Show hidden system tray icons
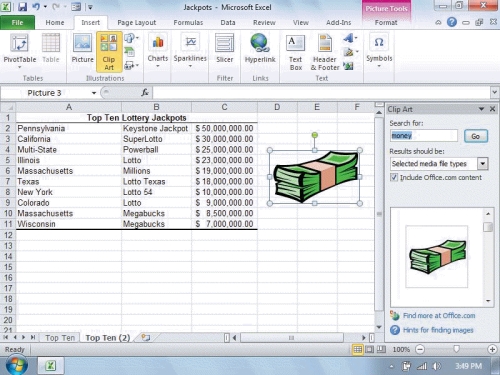The width and height of the screenshot is (500, 375). (x=391, y=366)
